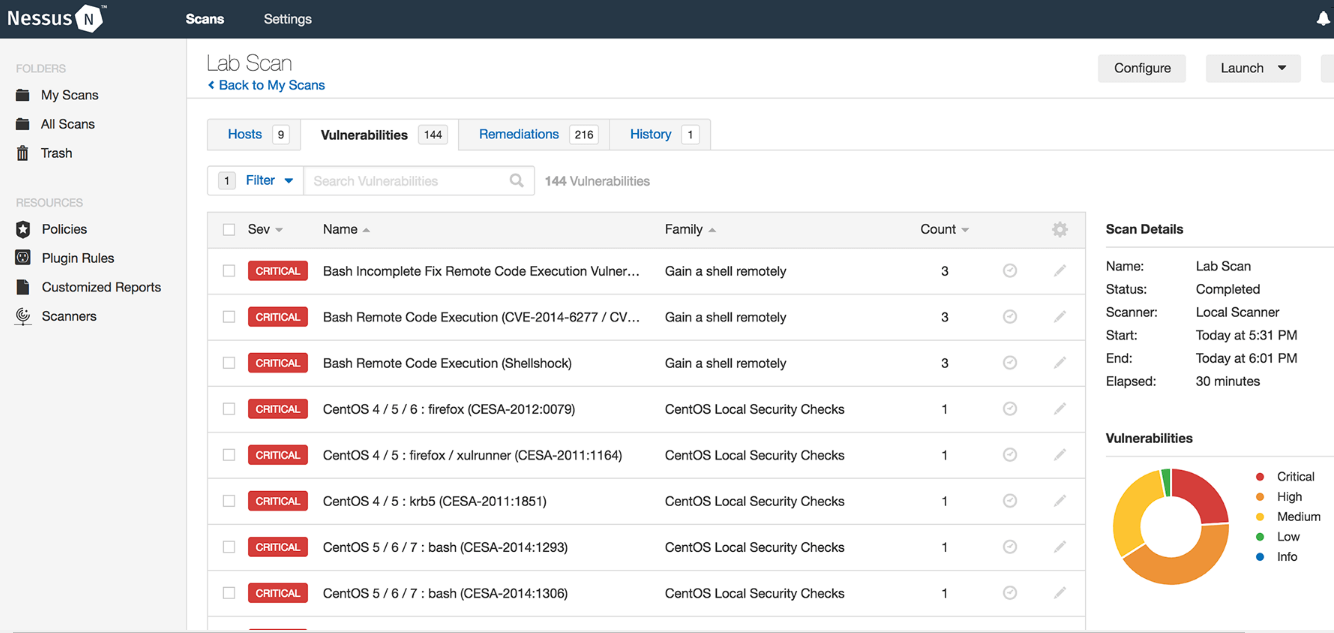Click the My Scans folder icon

click(x=23, y=95)
